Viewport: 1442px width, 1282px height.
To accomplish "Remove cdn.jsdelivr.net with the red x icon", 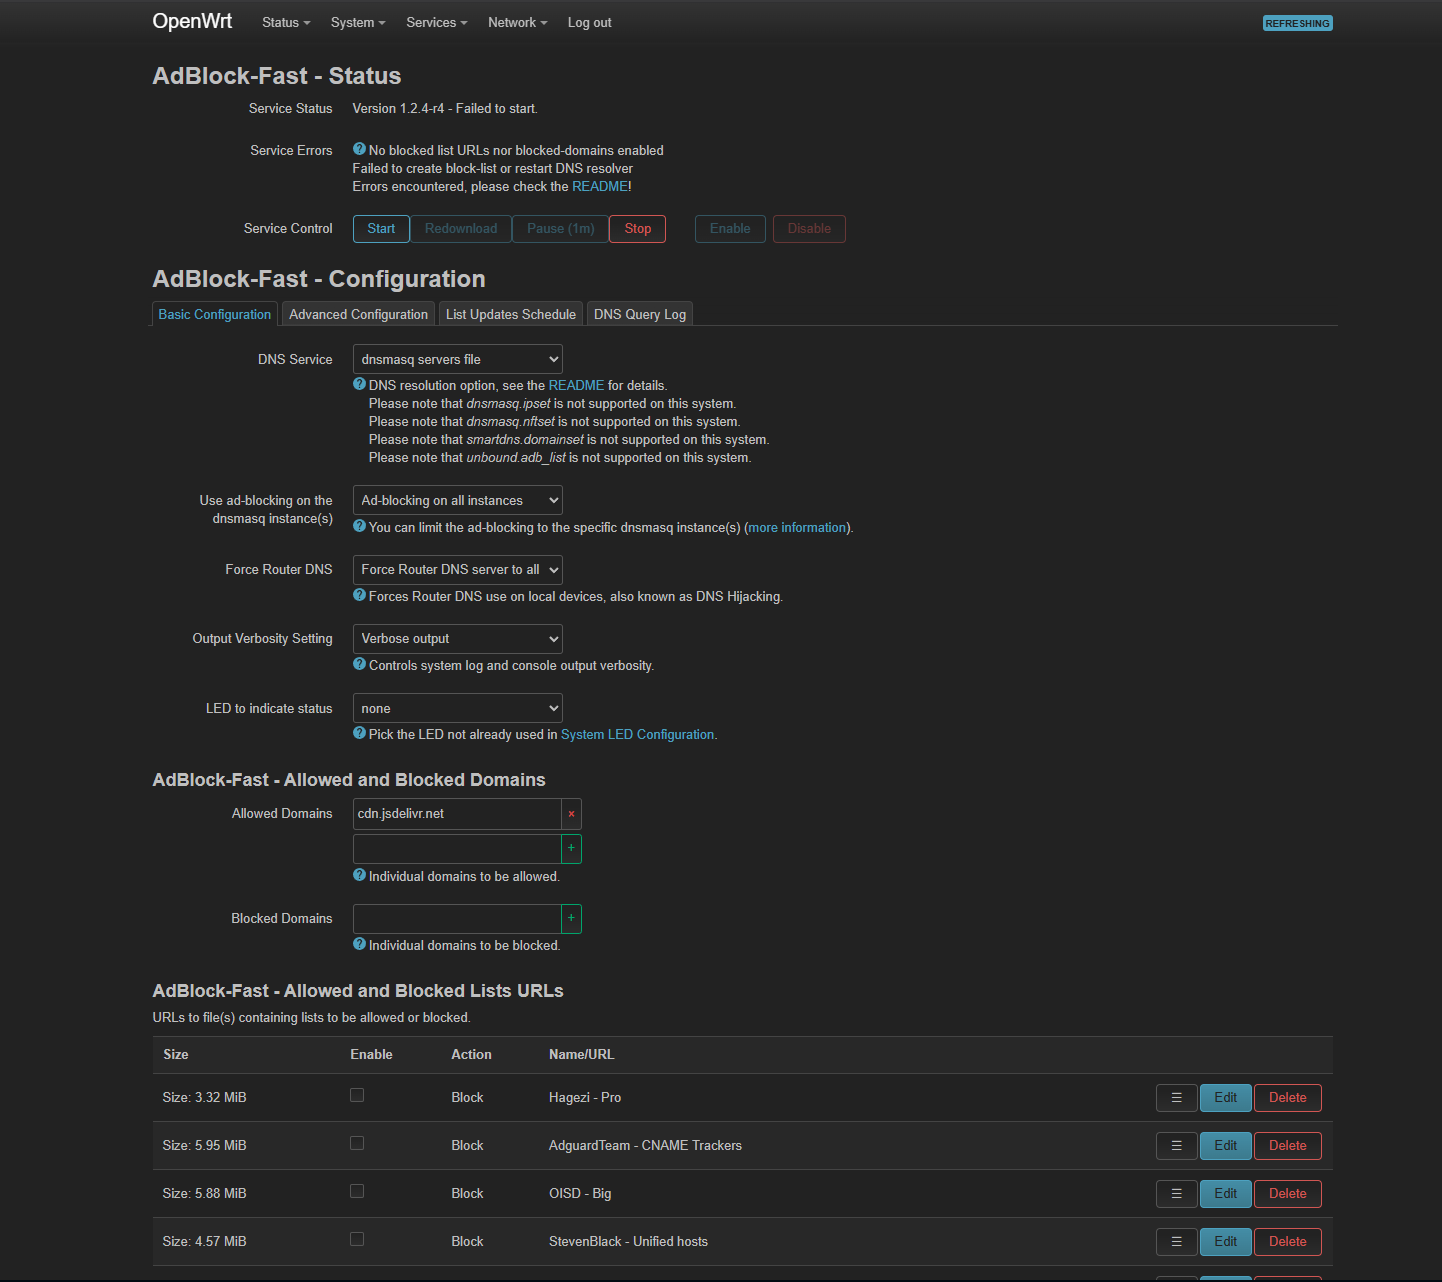I will point(571,814).
